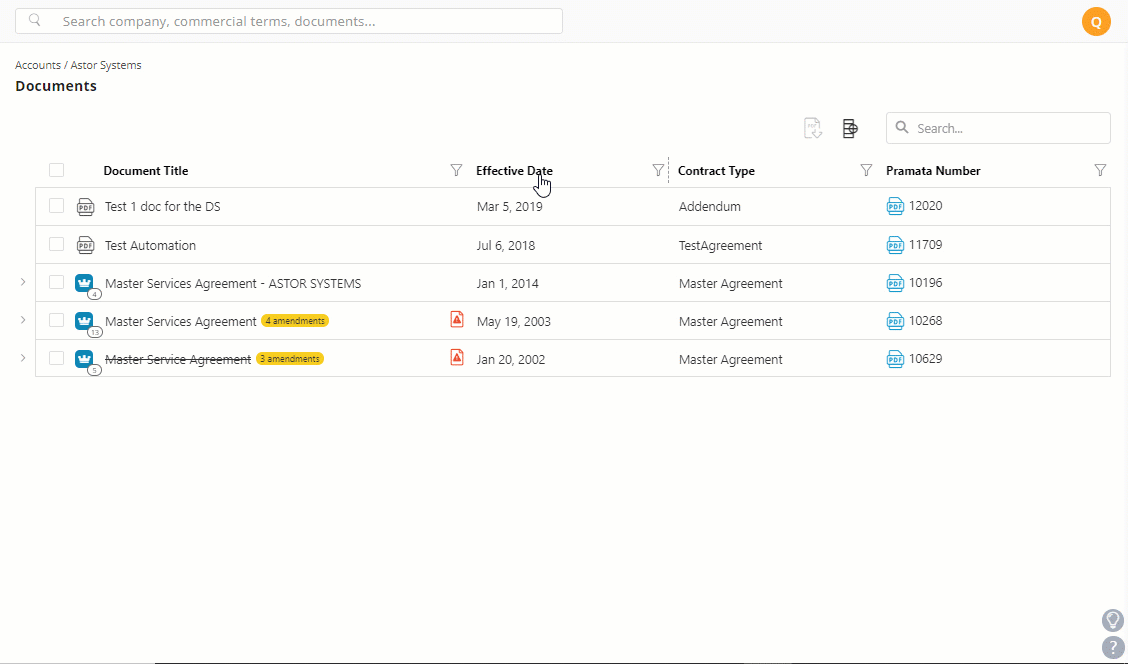1128x664 pixels.
Task: Expand the row with 4 amendments
Action: click(x=23, y=319)
